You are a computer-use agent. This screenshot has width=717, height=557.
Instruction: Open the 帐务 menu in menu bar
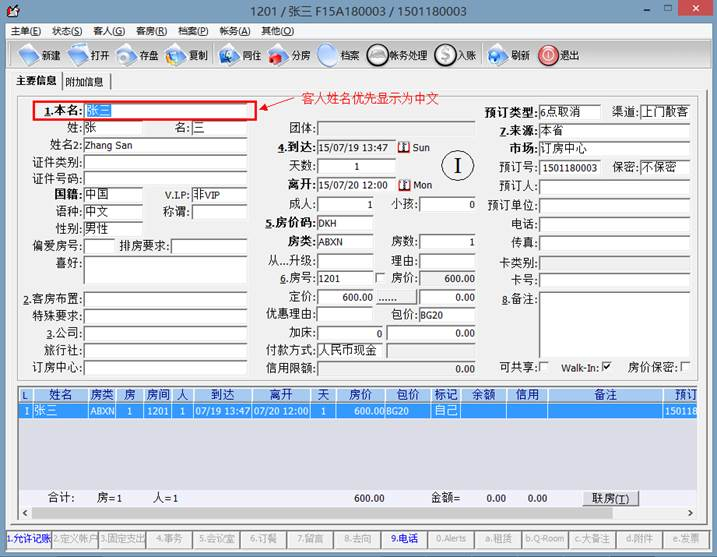click(x=234, y=31)
